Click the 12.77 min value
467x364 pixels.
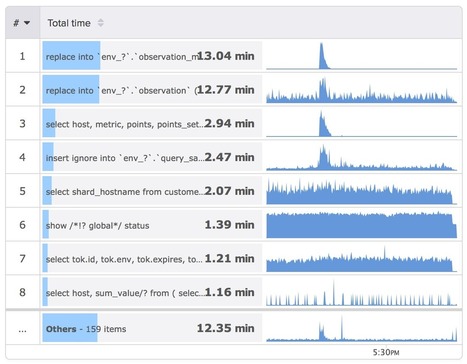(x=226, y=90)
